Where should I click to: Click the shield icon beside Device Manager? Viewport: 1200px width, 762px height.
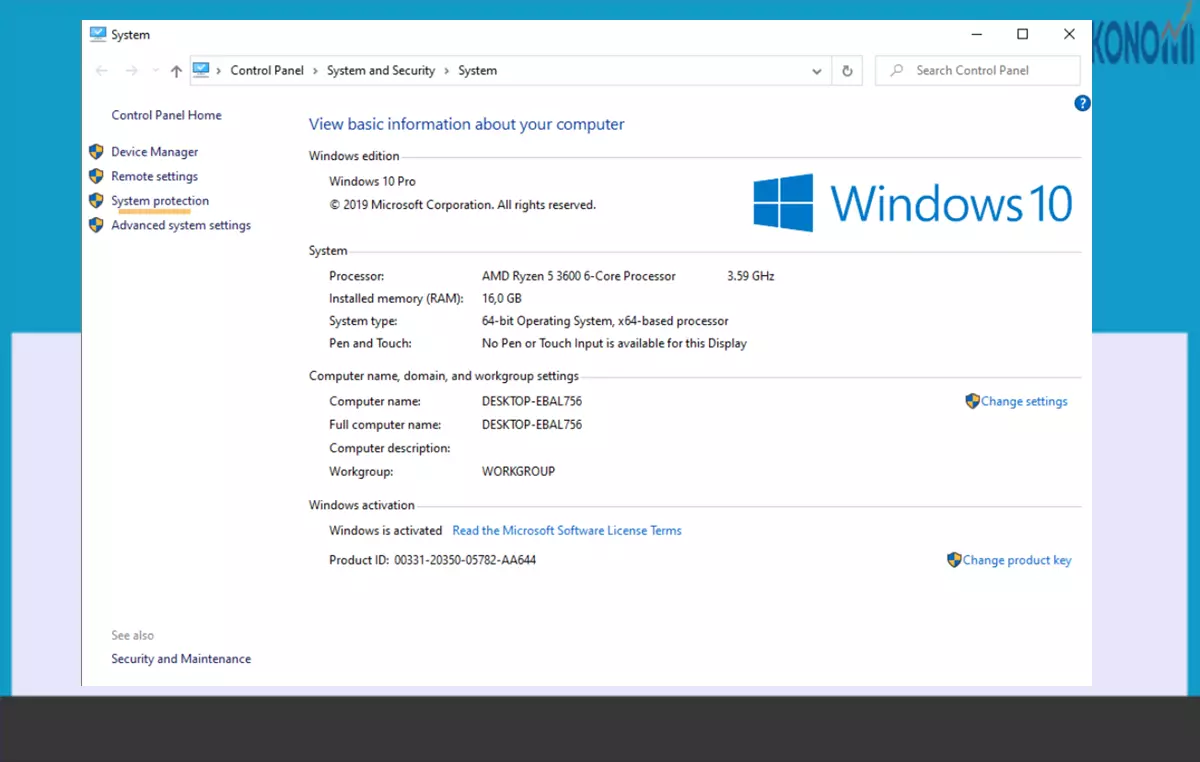96,152
